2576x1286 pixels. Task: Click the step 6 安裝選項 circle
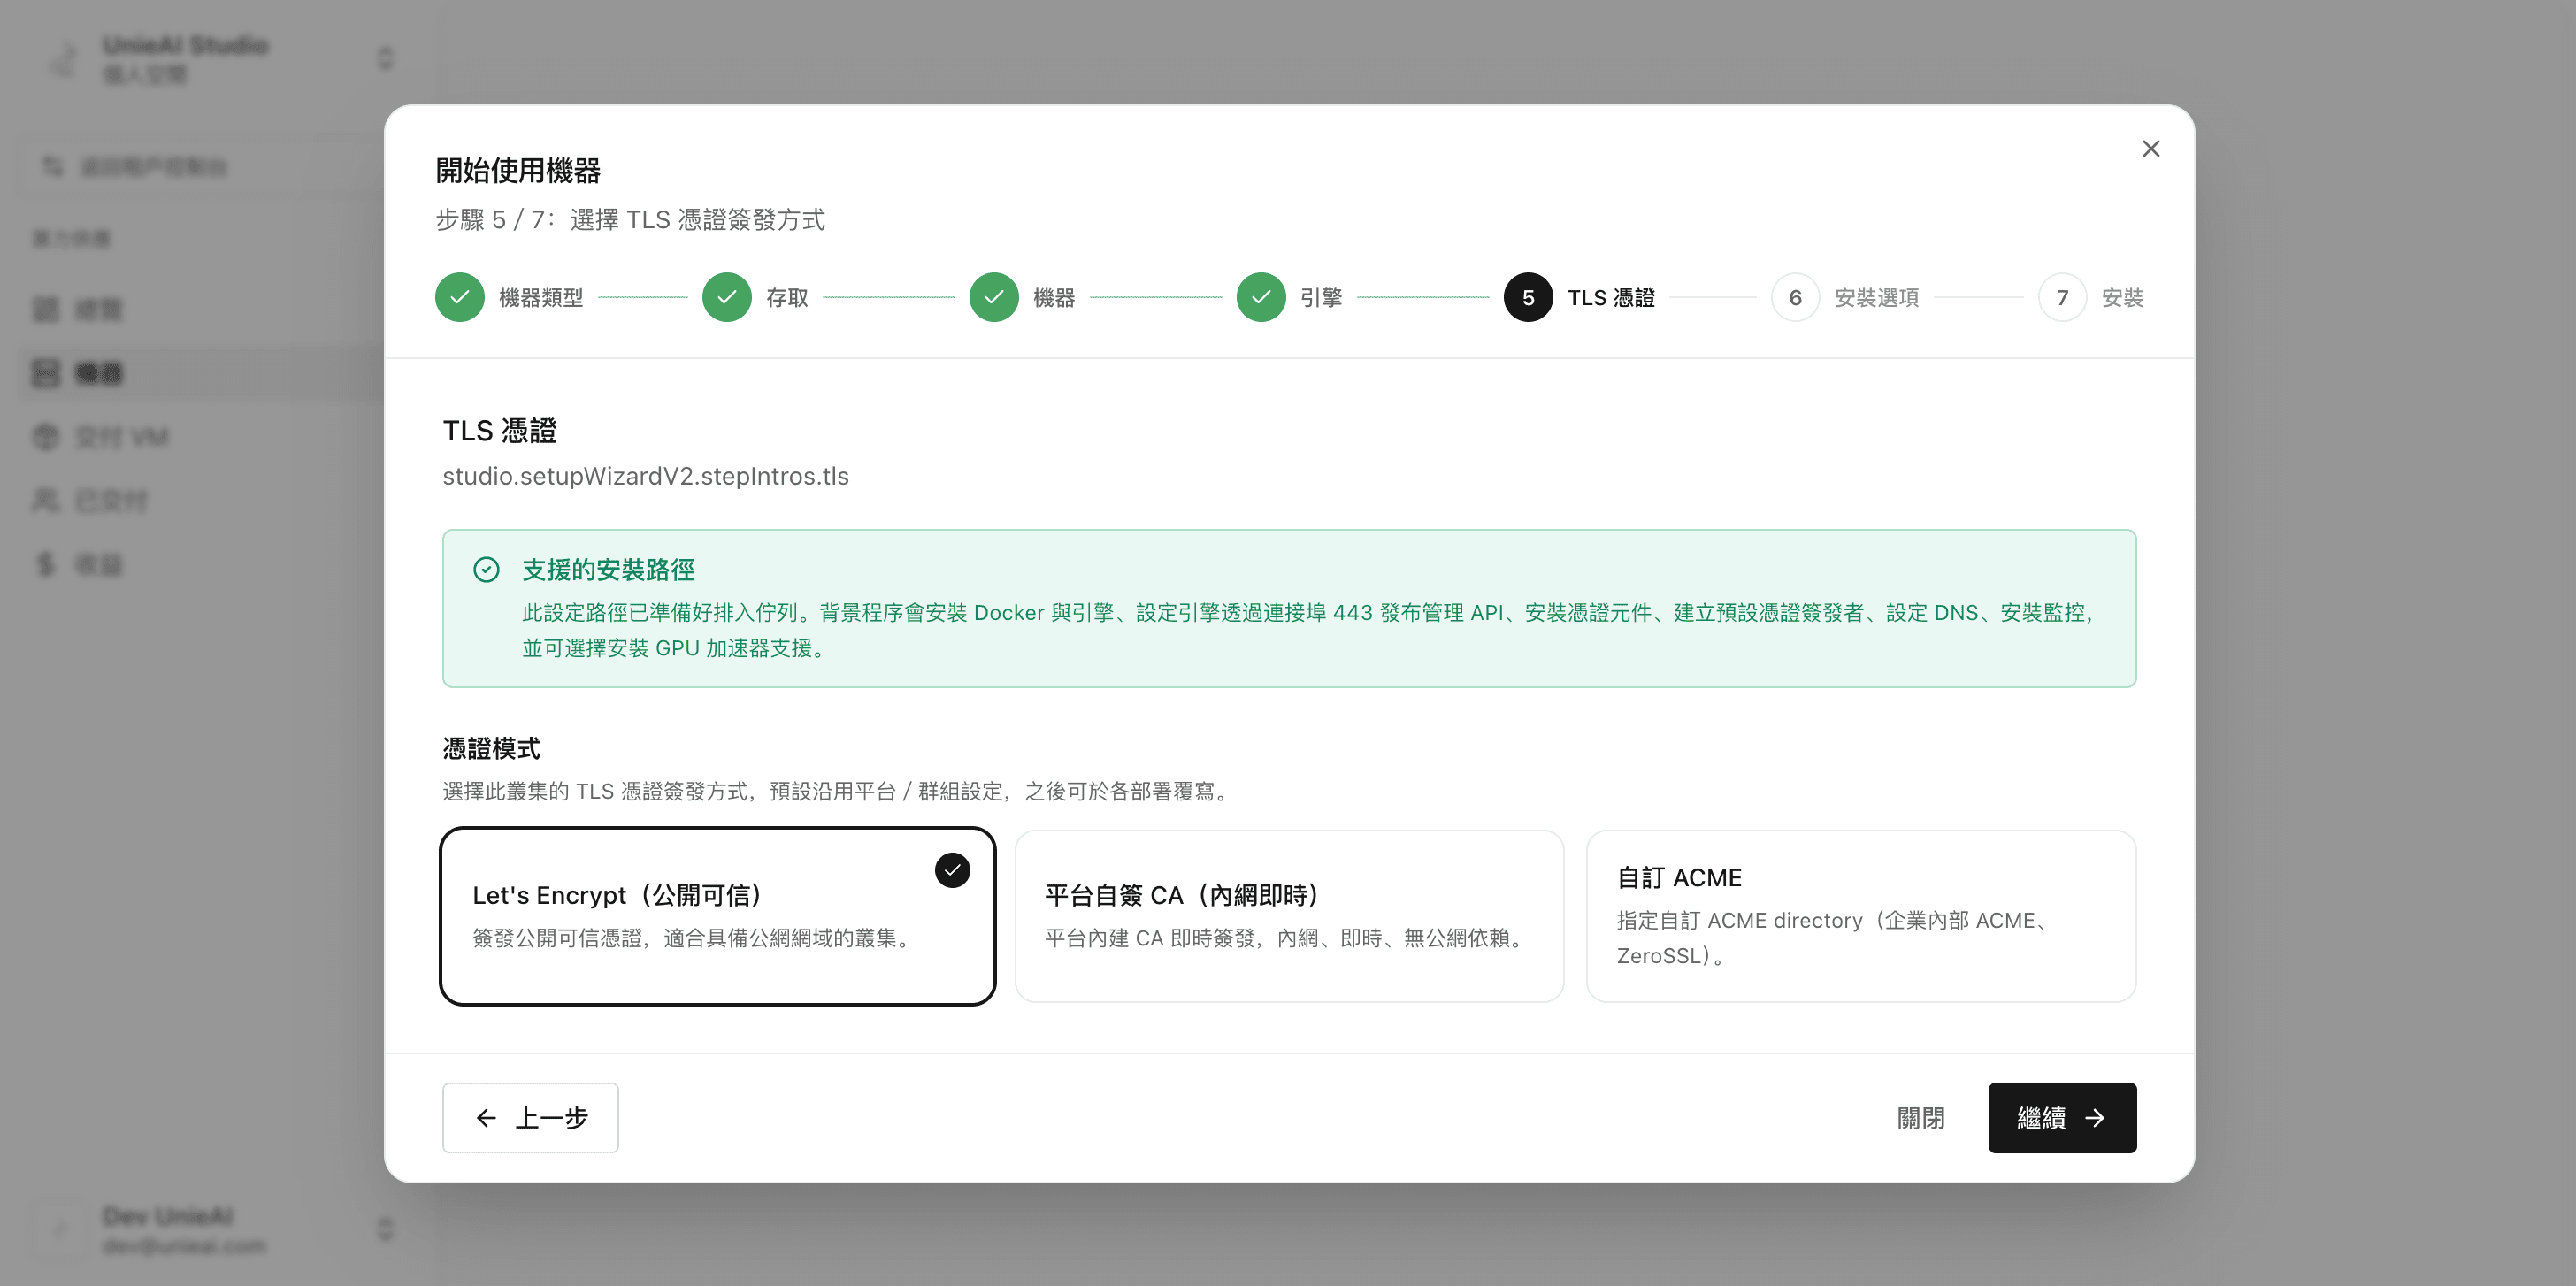click(1795, 297)
